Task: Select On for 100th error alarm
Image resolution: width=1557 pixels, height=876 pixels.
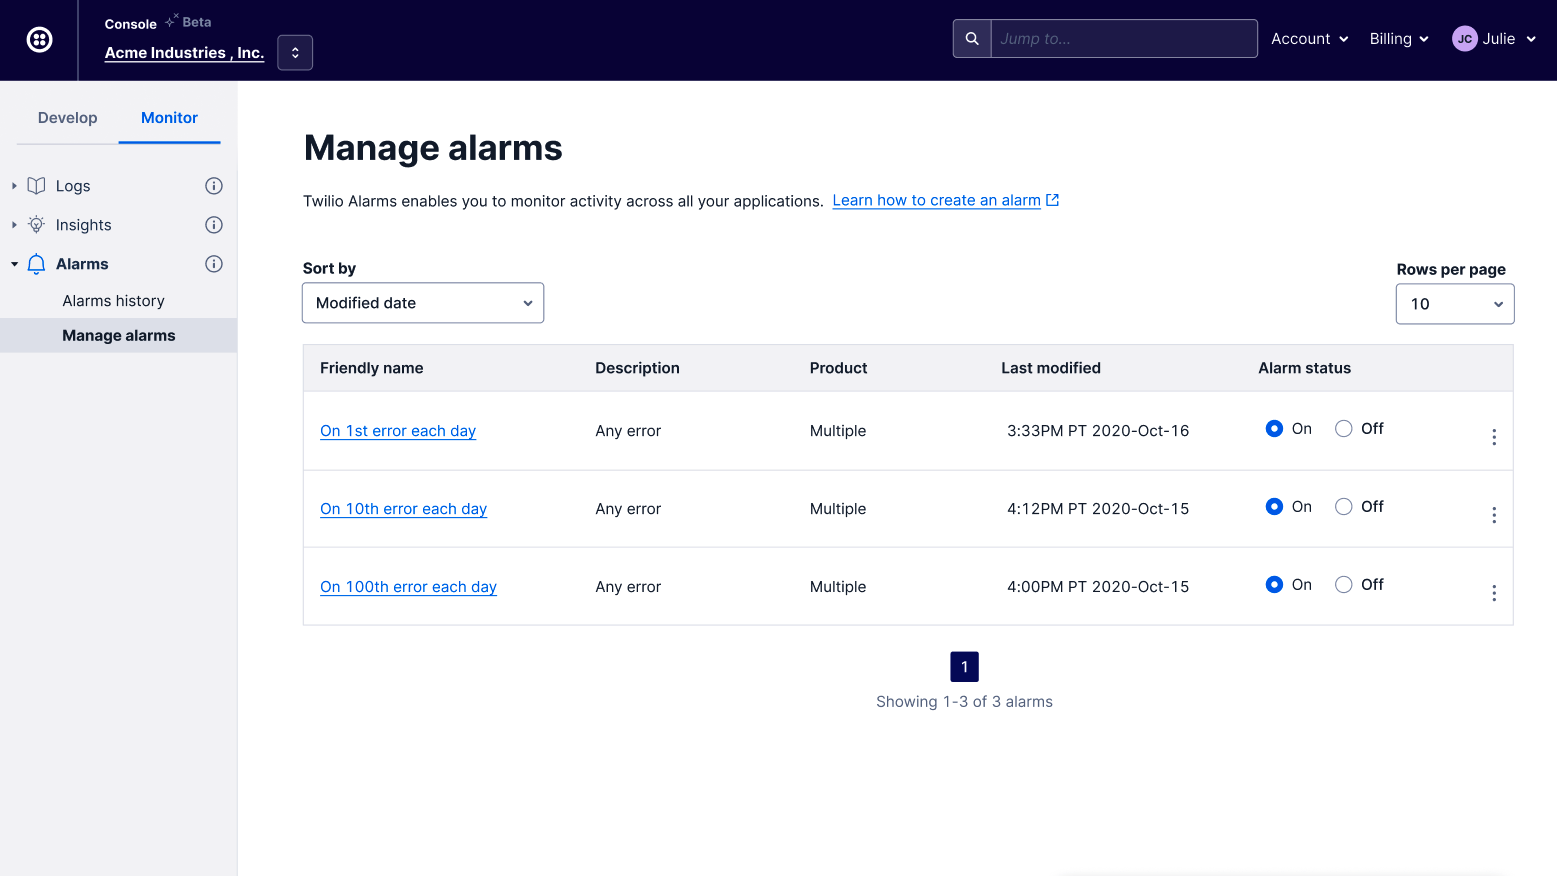Action: 1274,584
